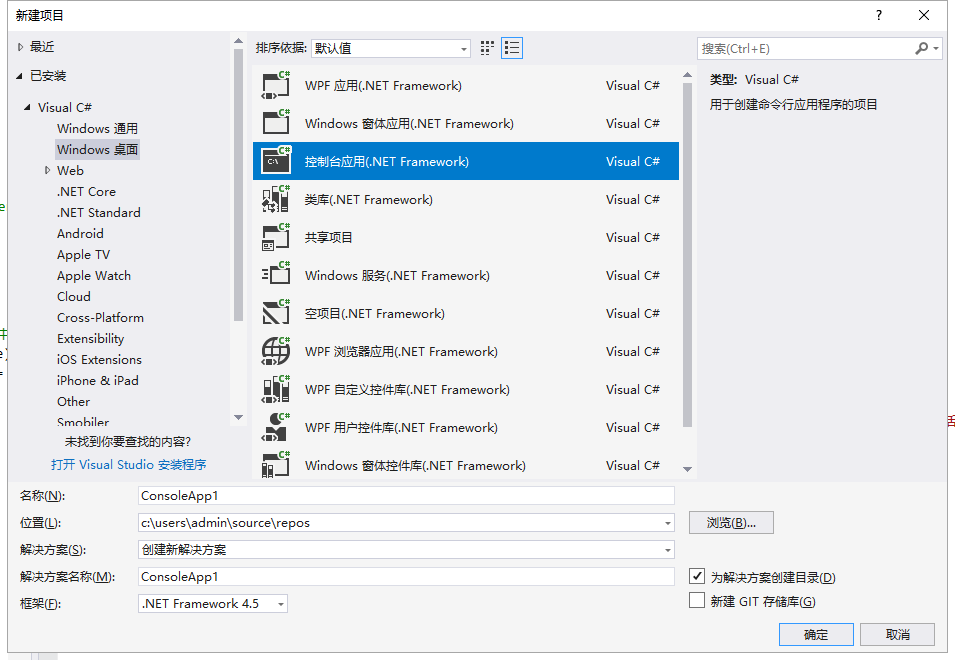This screenshot has height=660, width=955.
Task: Click the search magnifier icon
Action: coord(922,48)
